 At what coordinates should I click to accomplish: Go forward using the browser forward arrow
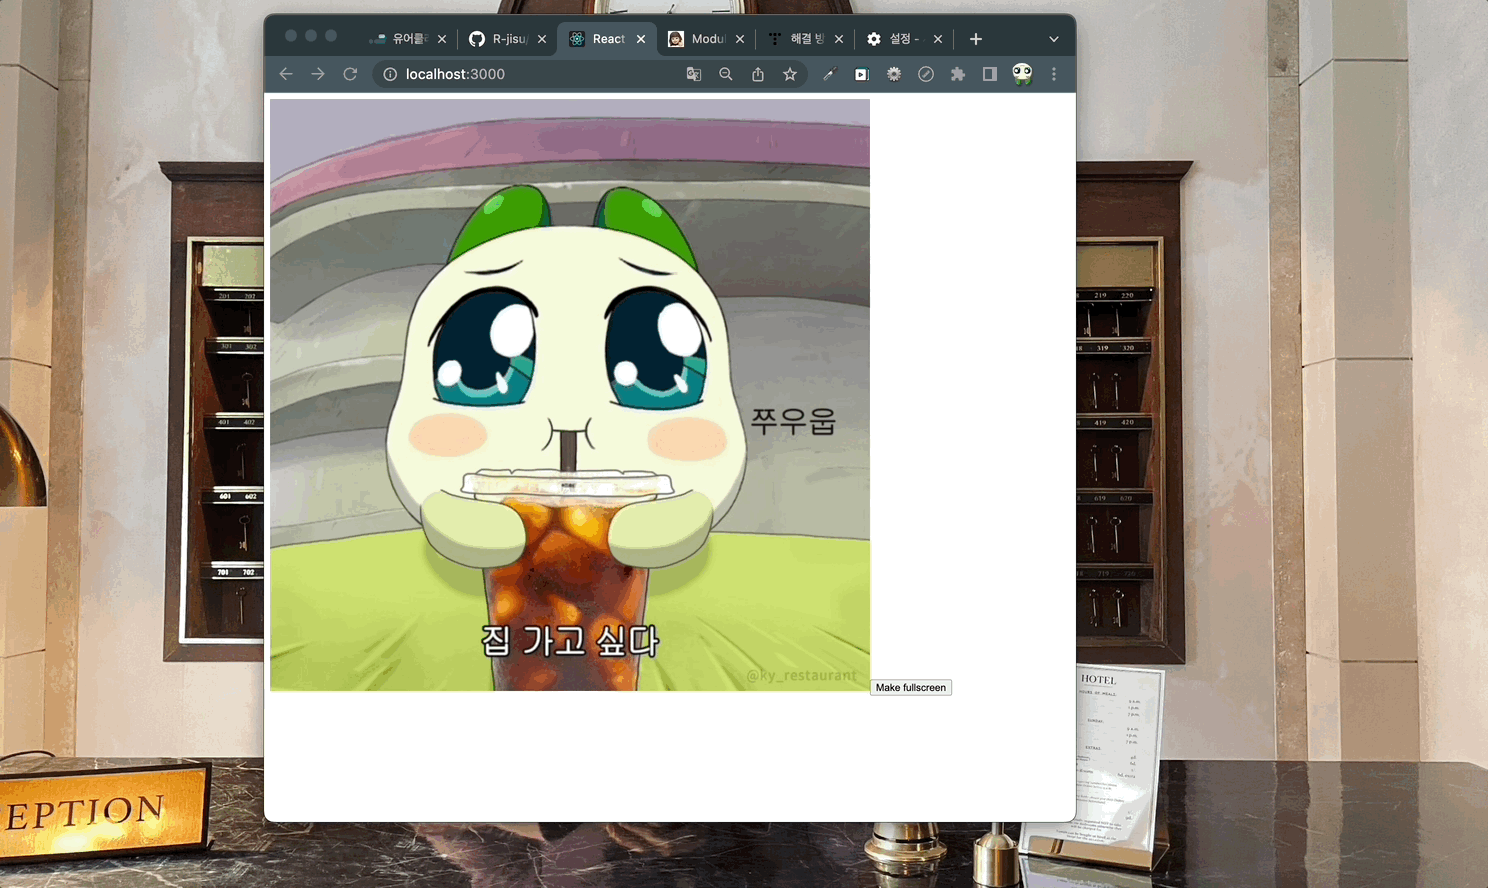pos(318,74)
